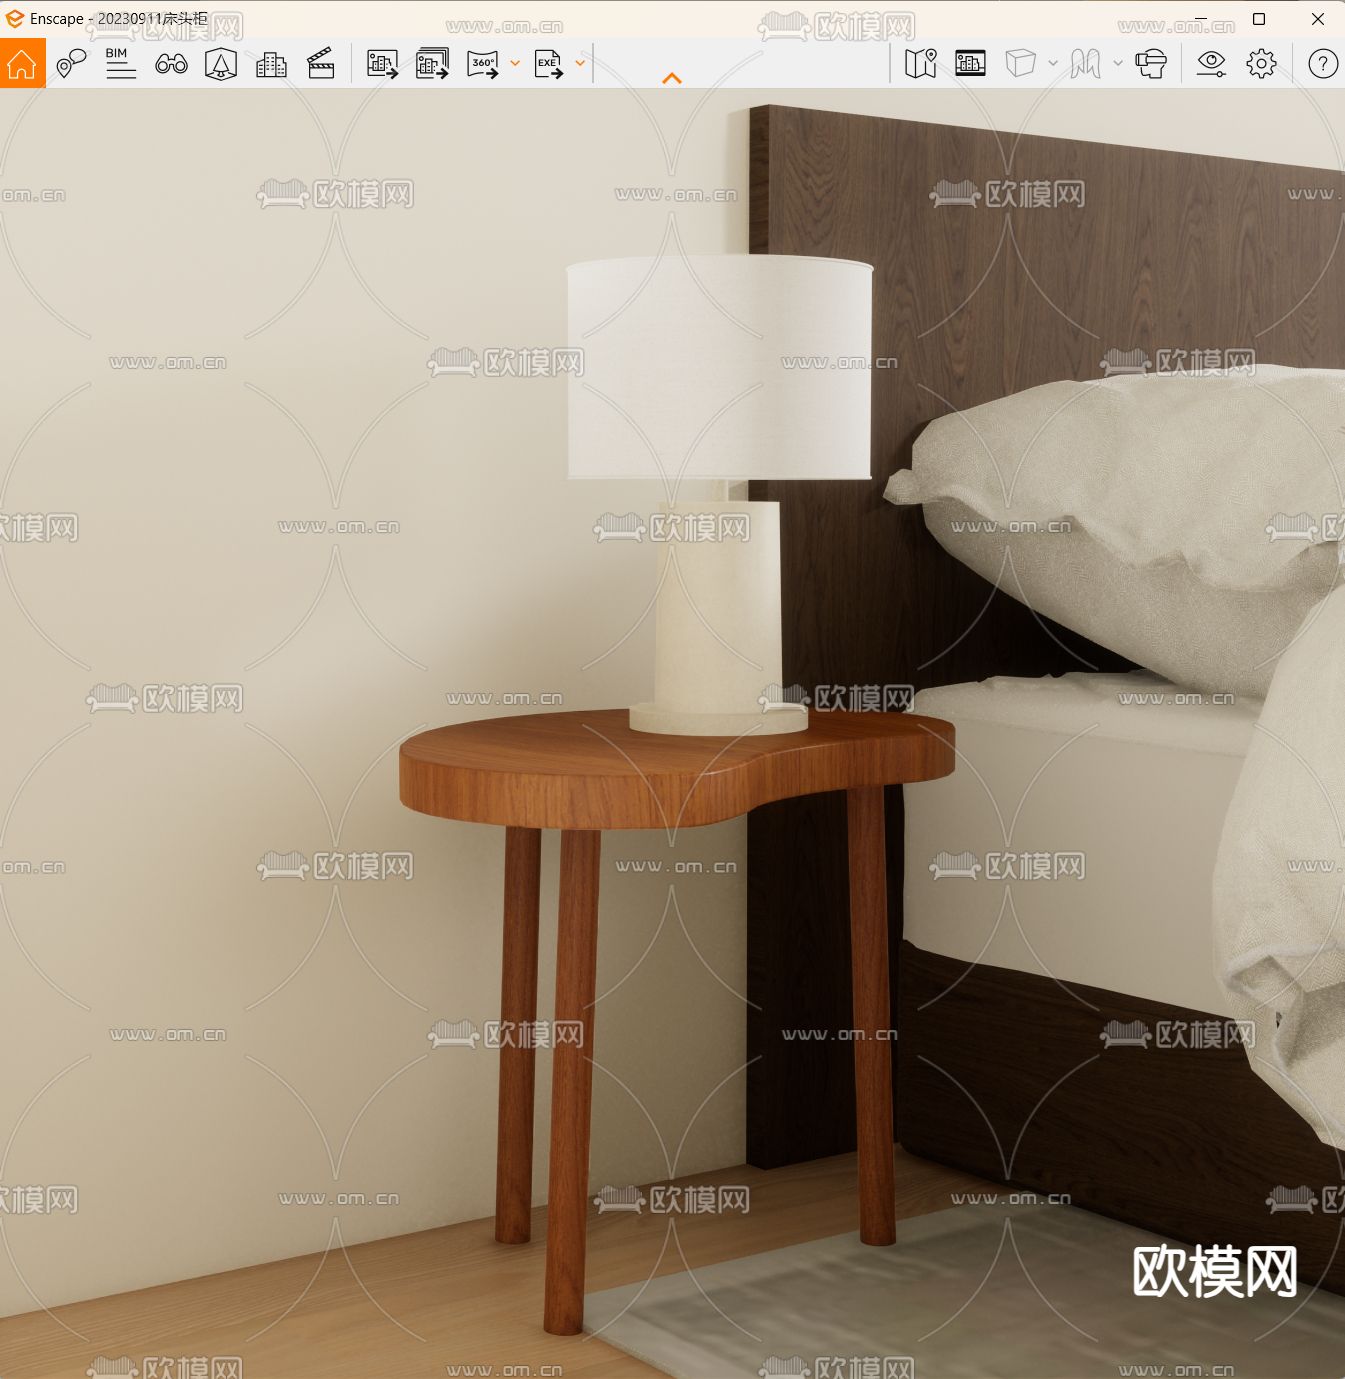This screenshot has height=1379, width=1345.
Task: Toggle fly mode with the wings icon
Action: (1084, 63)
